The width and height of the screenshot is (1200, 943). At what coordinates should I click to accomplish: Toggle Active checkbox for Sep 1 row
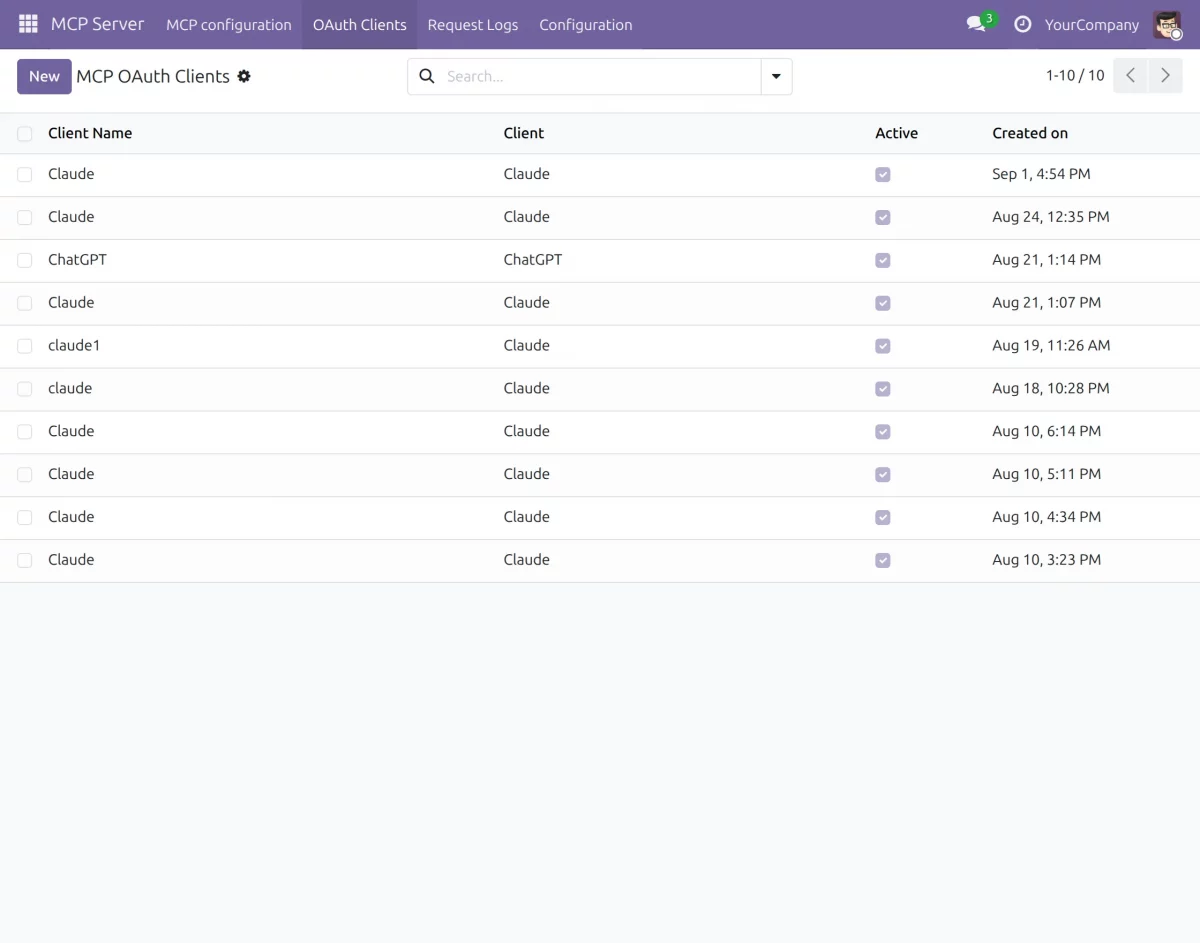point(882,174)
